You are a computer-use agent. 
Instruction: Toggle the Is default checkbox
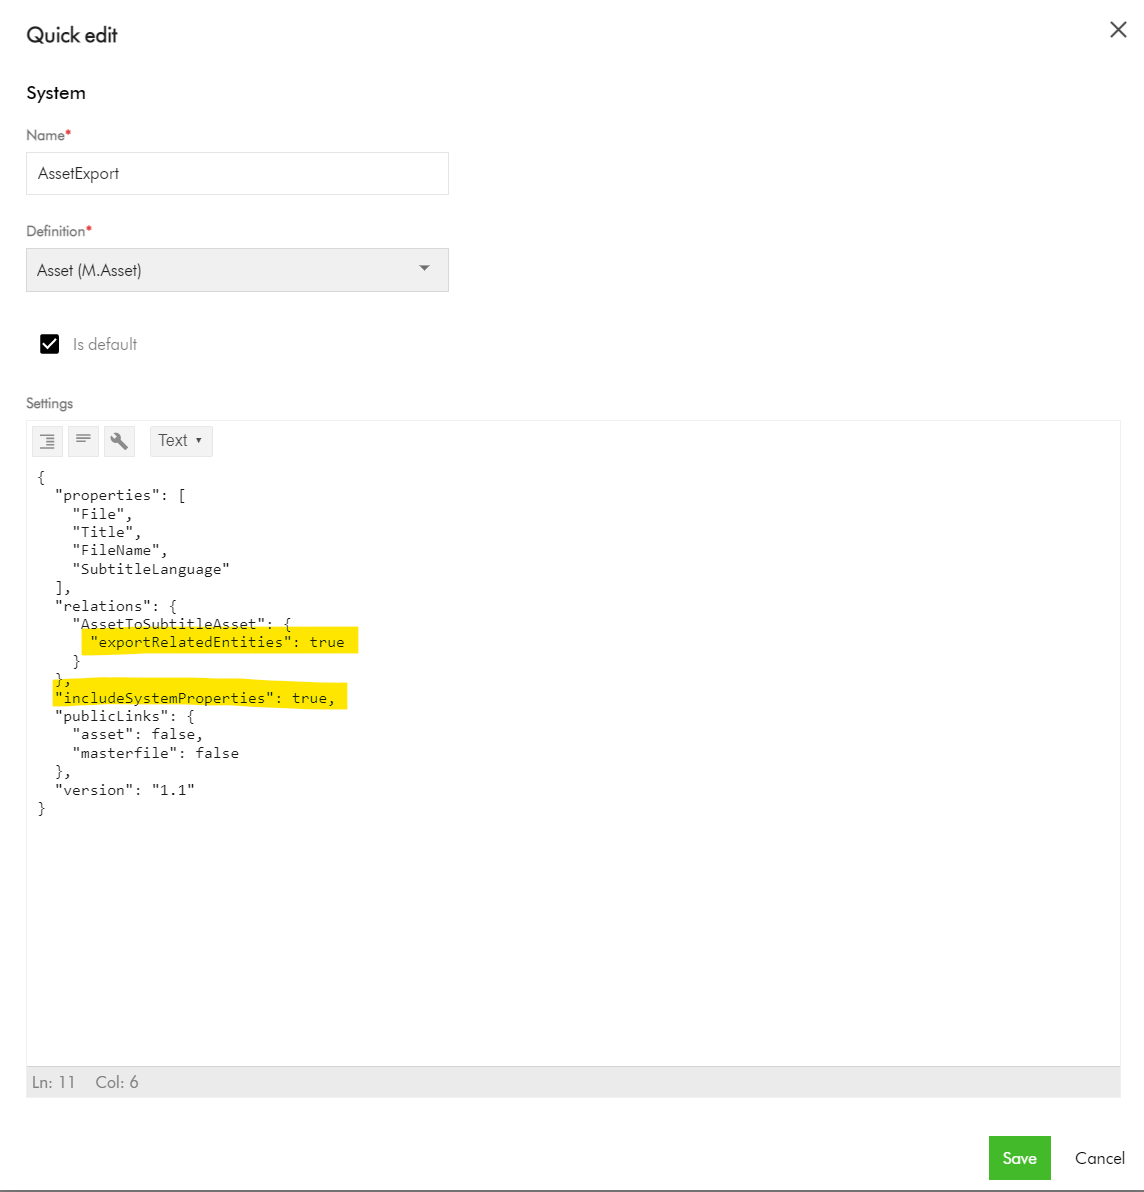pyautogui.click(x=50, y=344)
